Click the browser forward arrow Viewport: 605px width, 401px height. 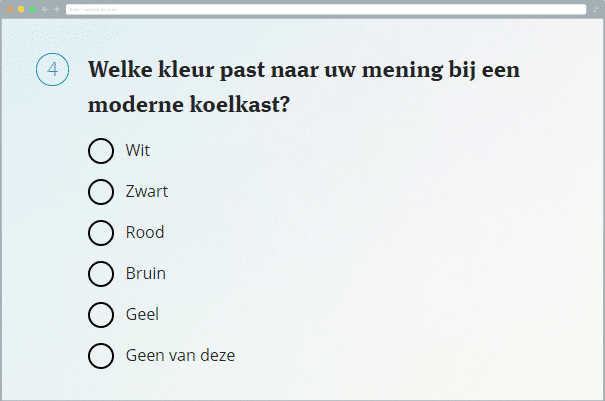[56, 9]
